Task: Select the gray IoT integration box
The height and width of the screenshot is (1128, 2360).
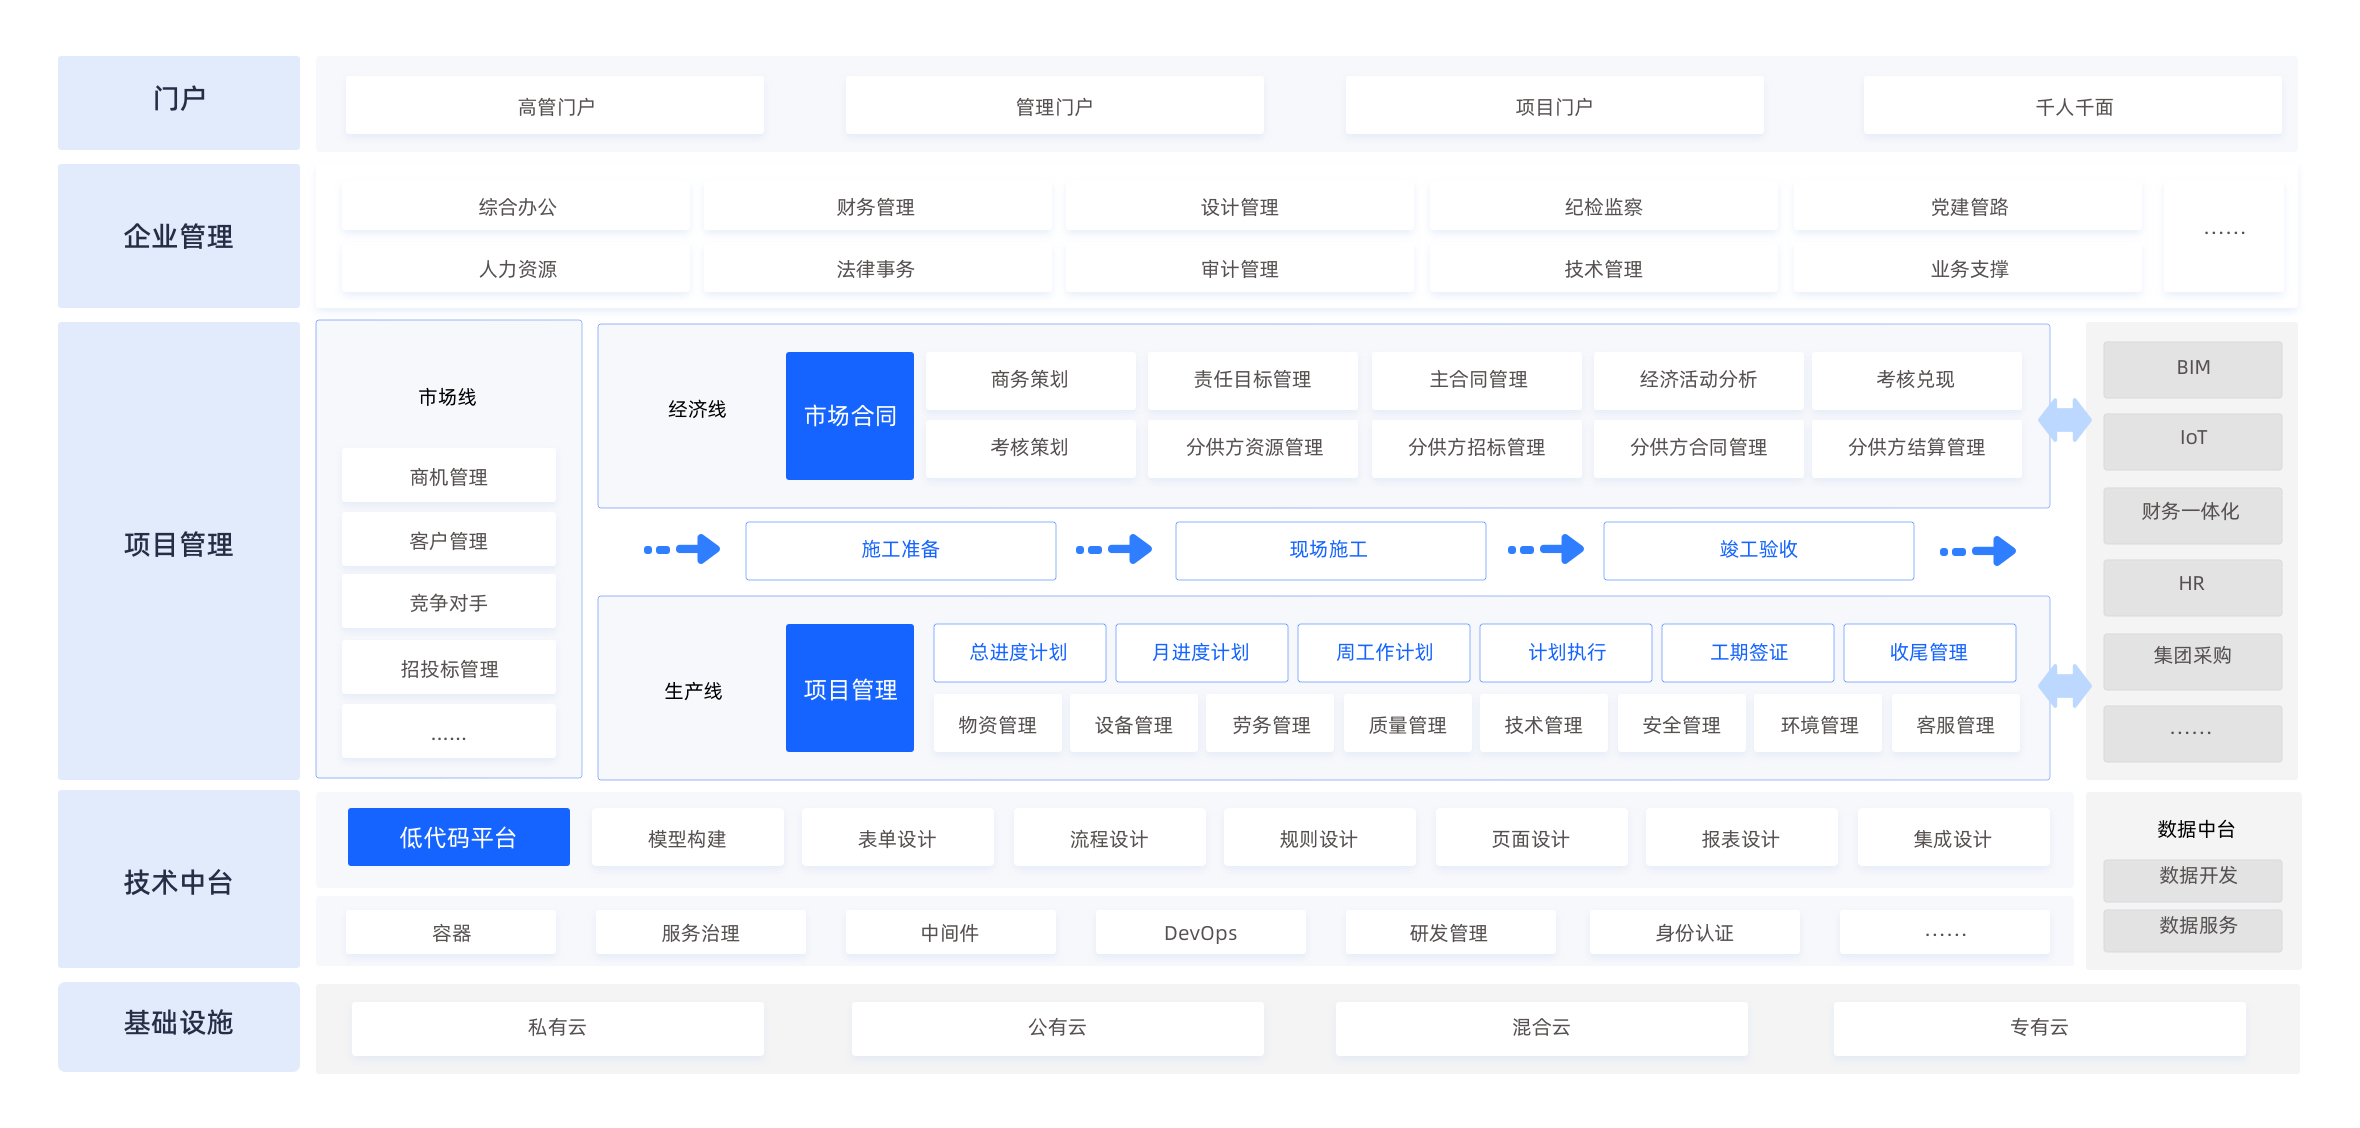Action: click(2193, 440)
